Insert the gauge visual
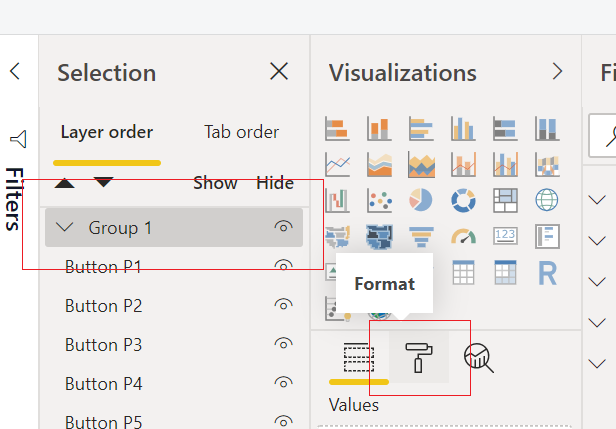Image resolution: width=616 pixels, height=429 pixels. click(463, 236)
